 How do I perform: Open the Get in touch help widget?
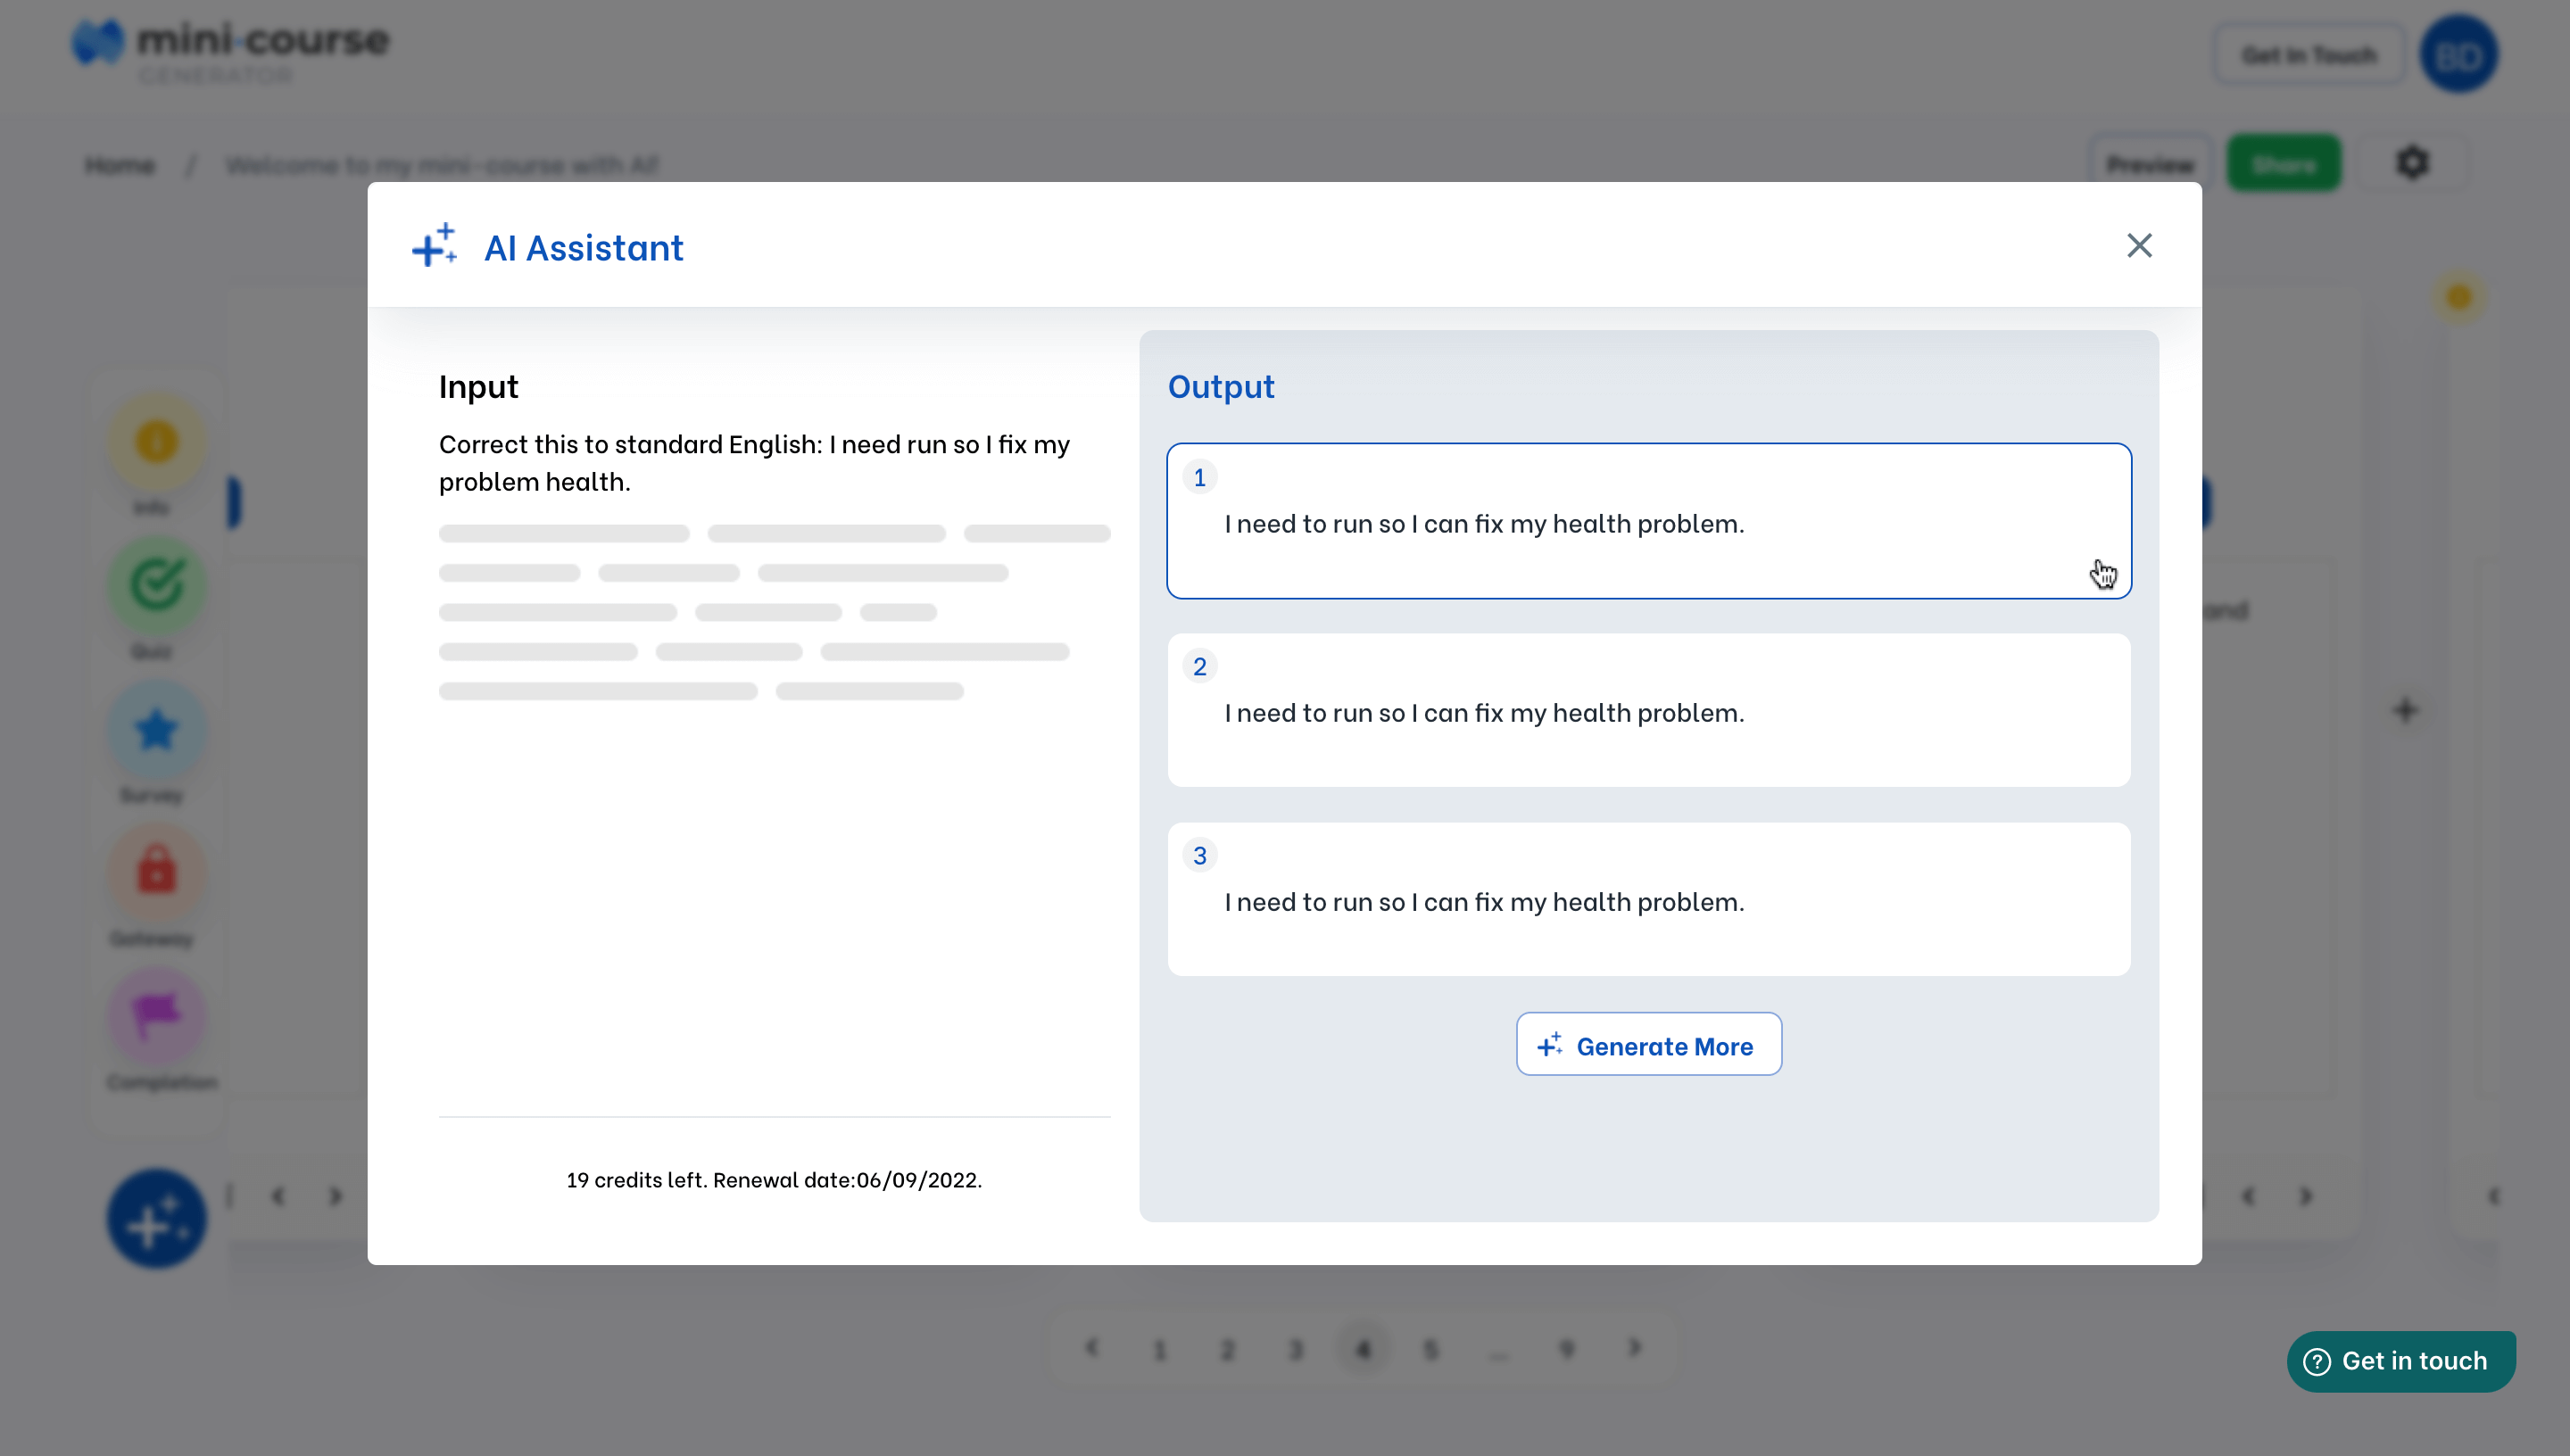2400,1361
